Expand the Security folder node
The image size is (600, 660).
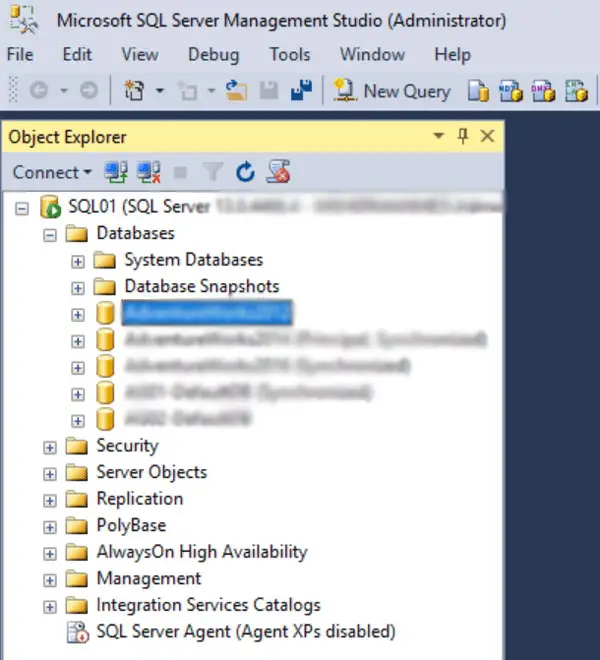pyautogui.click(x=50, y=446)
